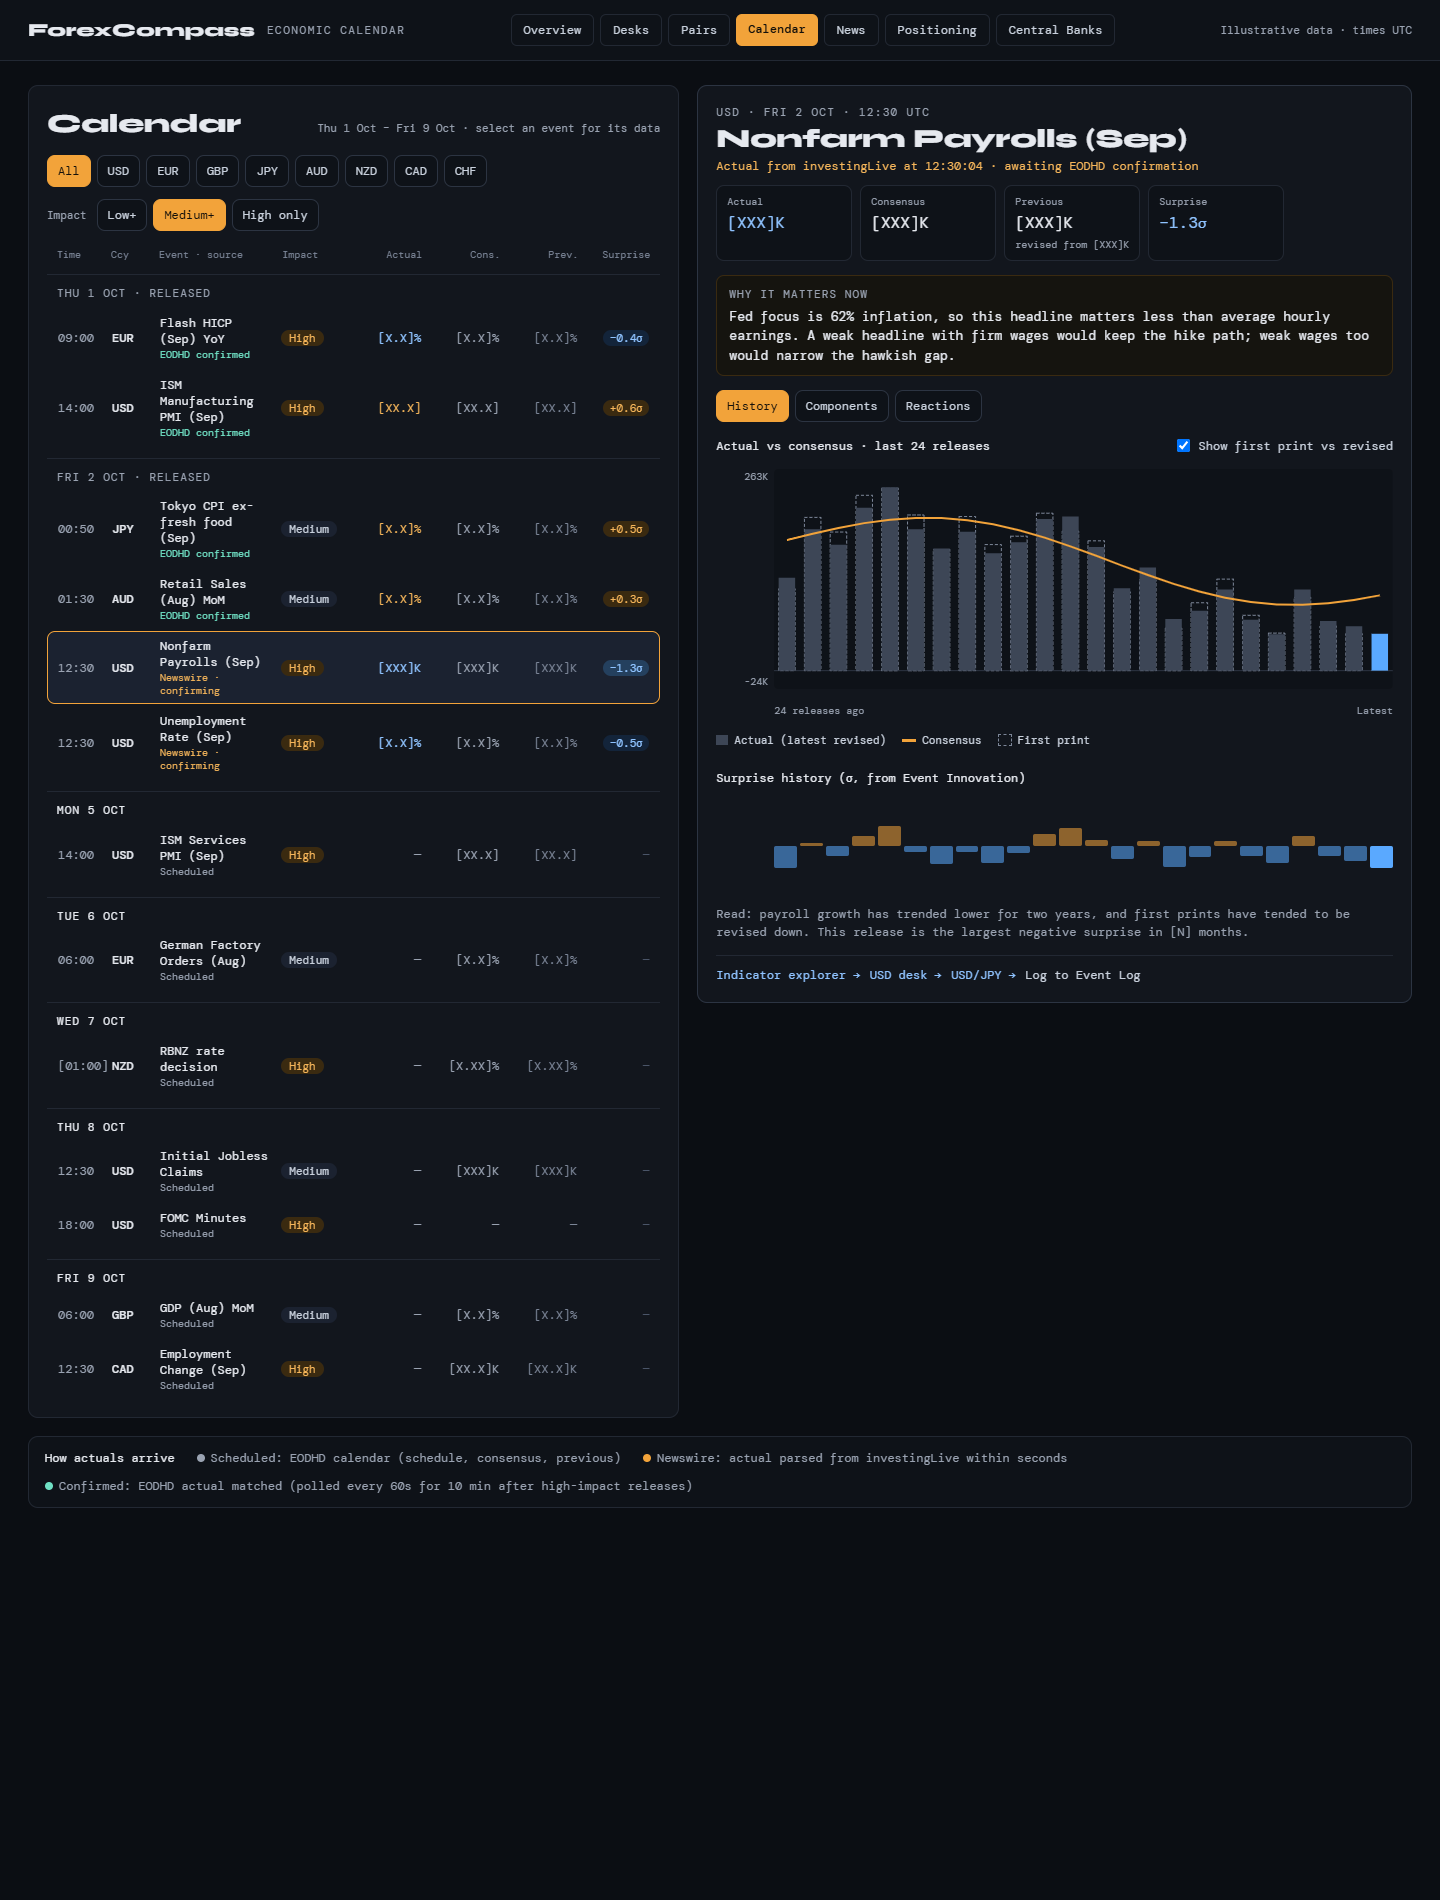The height and width of the screenshot is (1900, 1440).
Task: Toggle Show first print vs revised checkbox
Action: (x=1184, y=446)
